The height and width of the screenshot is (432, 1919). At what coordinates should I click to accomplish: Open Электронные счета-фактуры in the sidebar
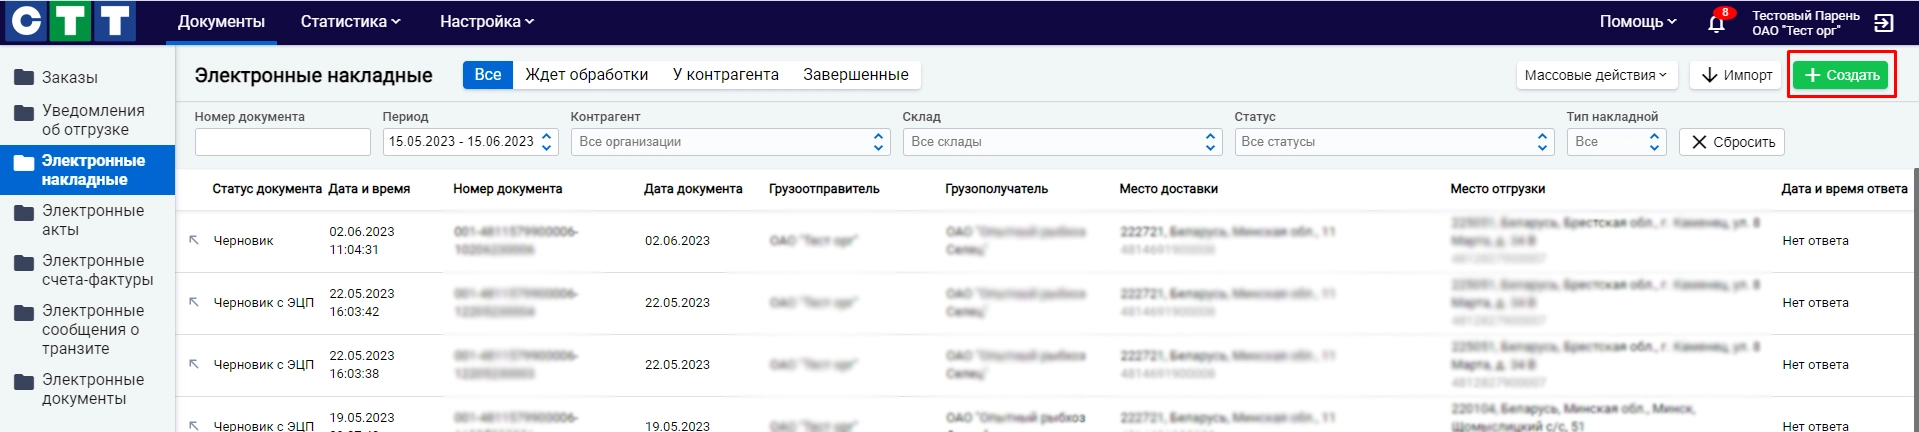pos(98,270)
